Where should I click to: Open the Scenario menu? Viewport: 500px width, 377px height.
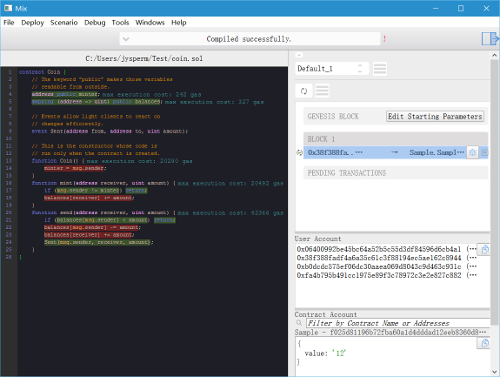coord(64,22)
